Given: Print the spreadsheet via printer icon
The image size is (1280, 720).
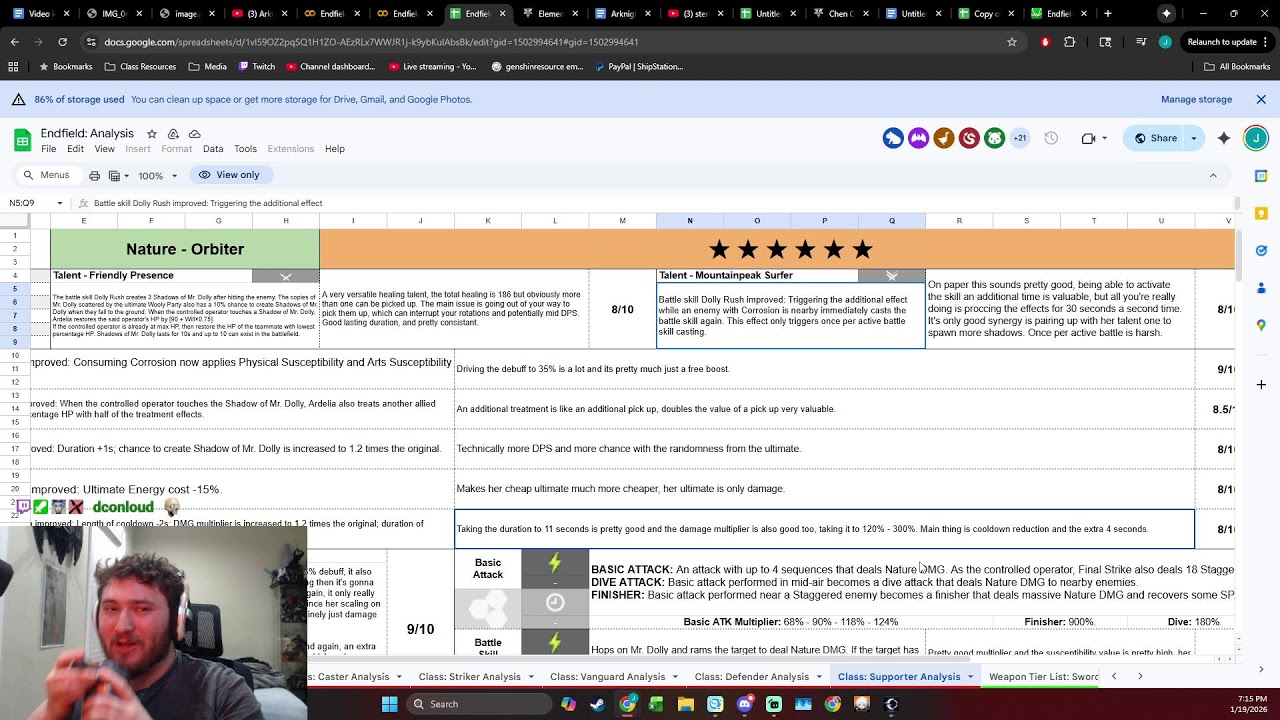Looking at the screenshot, I should (94, 175).
